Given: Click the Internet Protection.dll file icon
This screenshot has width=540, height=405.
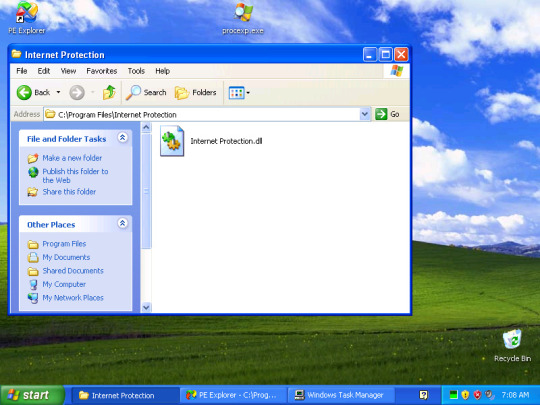Looking at the screenshot, I should (x=172, y=141).
